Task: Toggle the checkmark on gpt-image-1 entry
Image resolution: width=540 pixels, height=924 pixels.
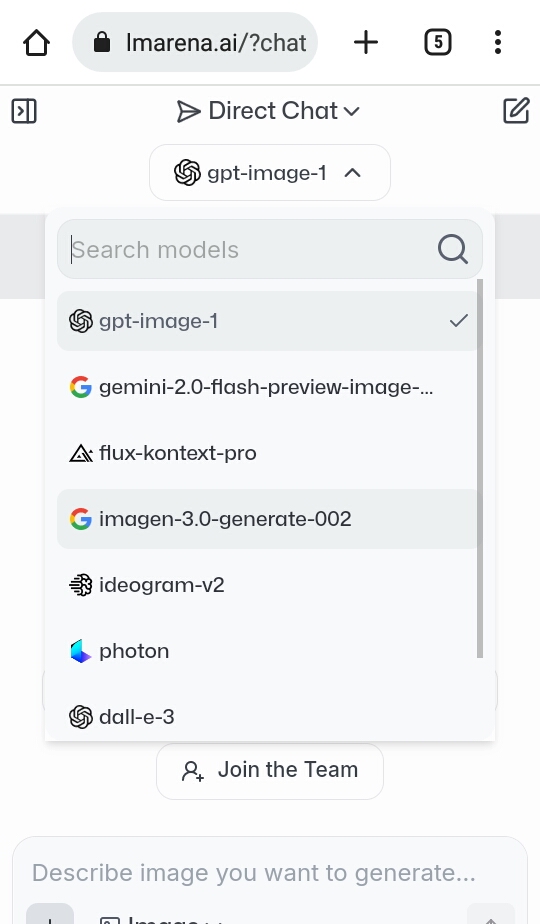Action: coord(458,321)
